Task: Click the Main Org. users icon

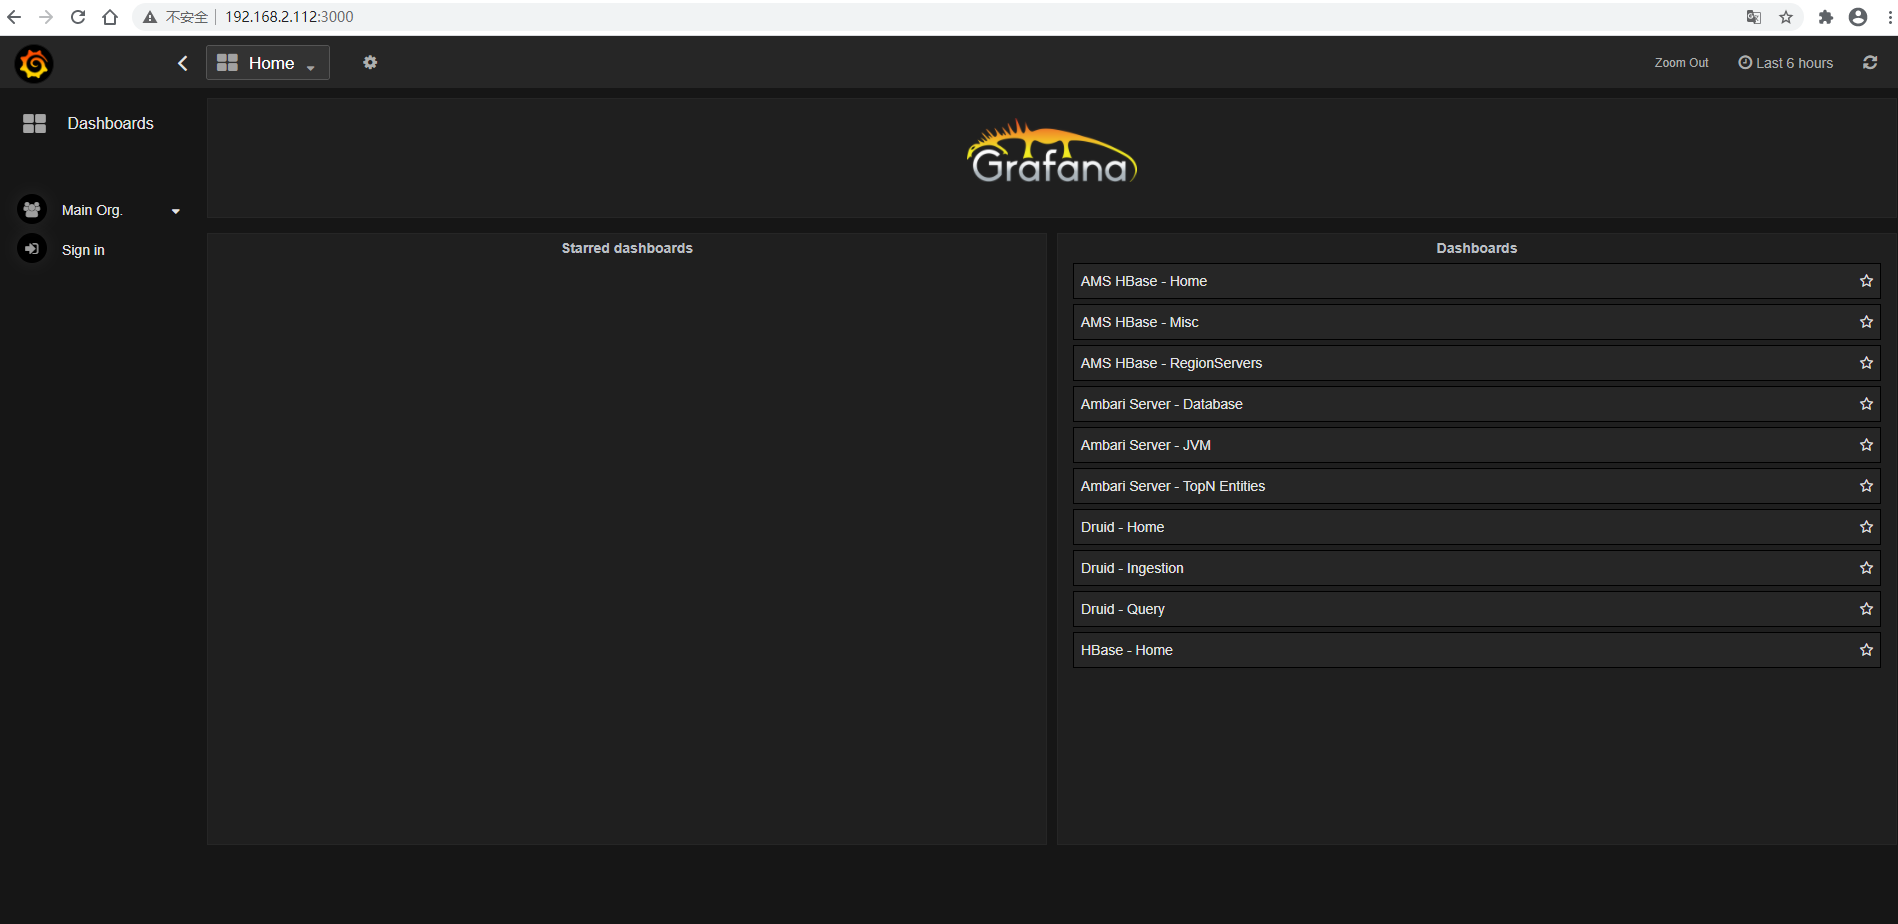Action: 32,209
